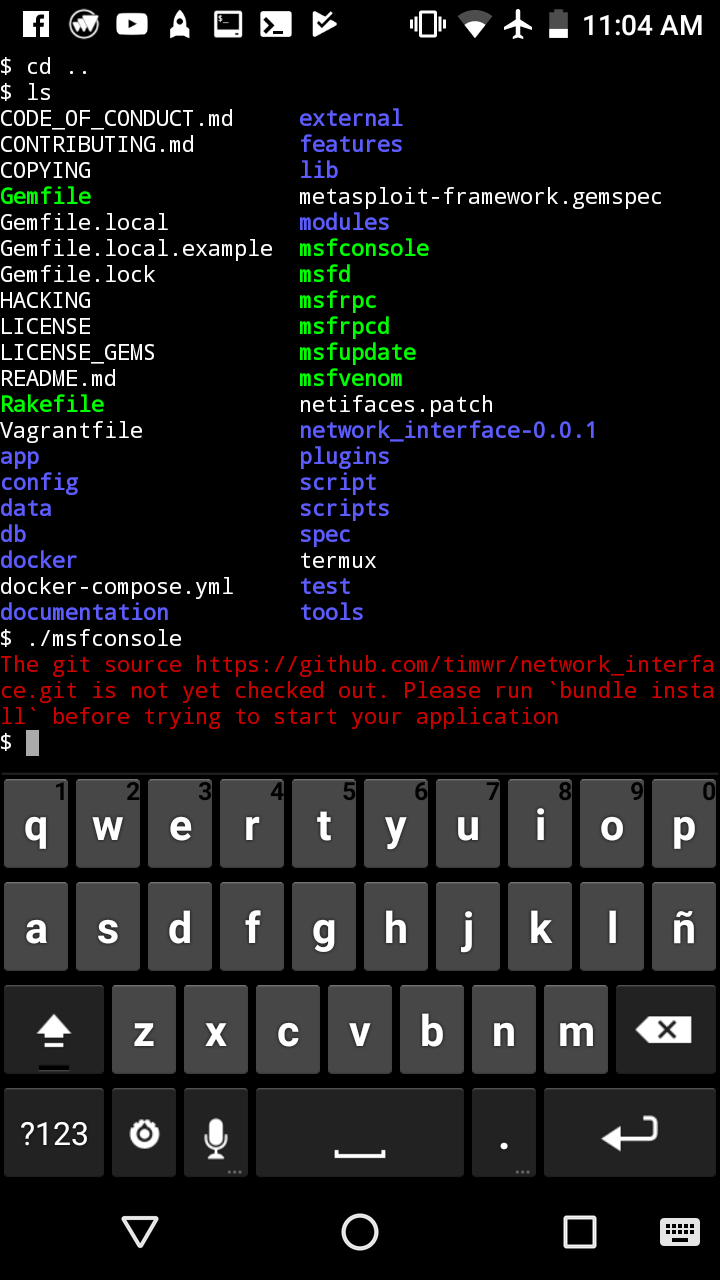Tap the msfconsole file name in listing
720x1280 pixels.
[x=364, y=248]
